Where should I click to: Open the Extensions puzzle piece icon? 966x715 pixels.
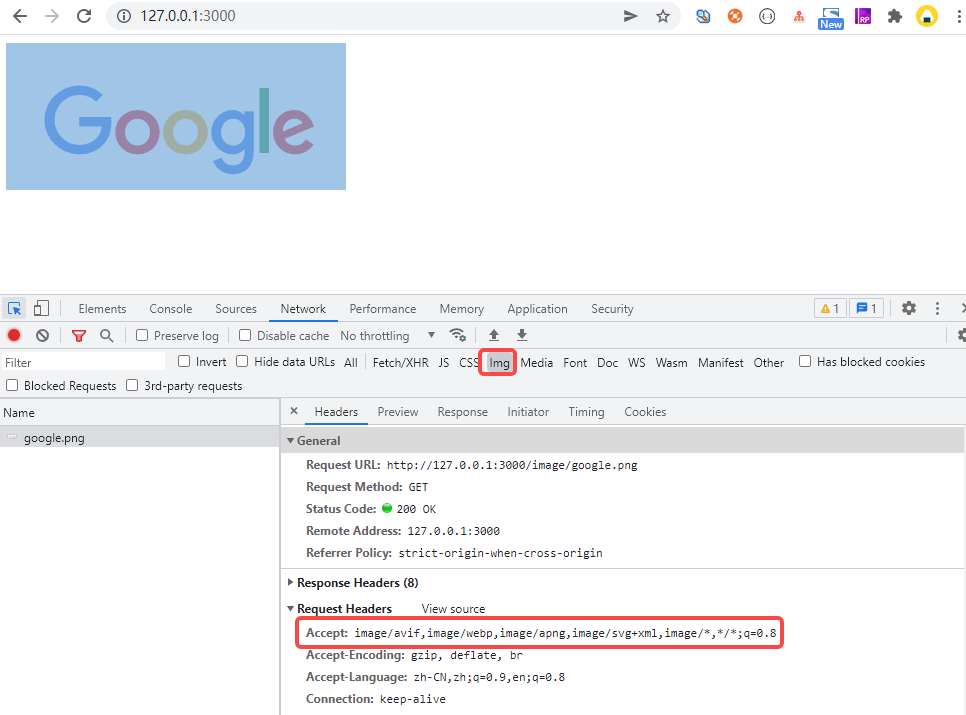tap(895, 16)
